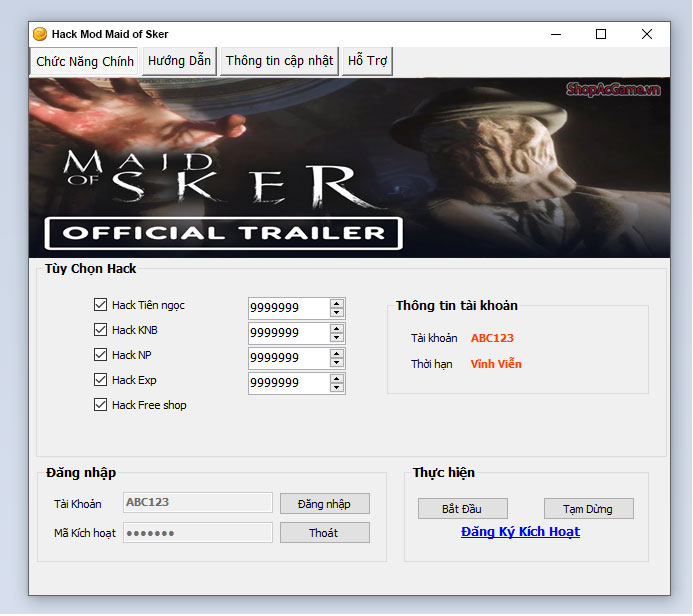The height and width of the screenshot is (616, 693).
Task: Decrease the Hack Tiên ngọc value with down arrow
Action: coord(337,312)
